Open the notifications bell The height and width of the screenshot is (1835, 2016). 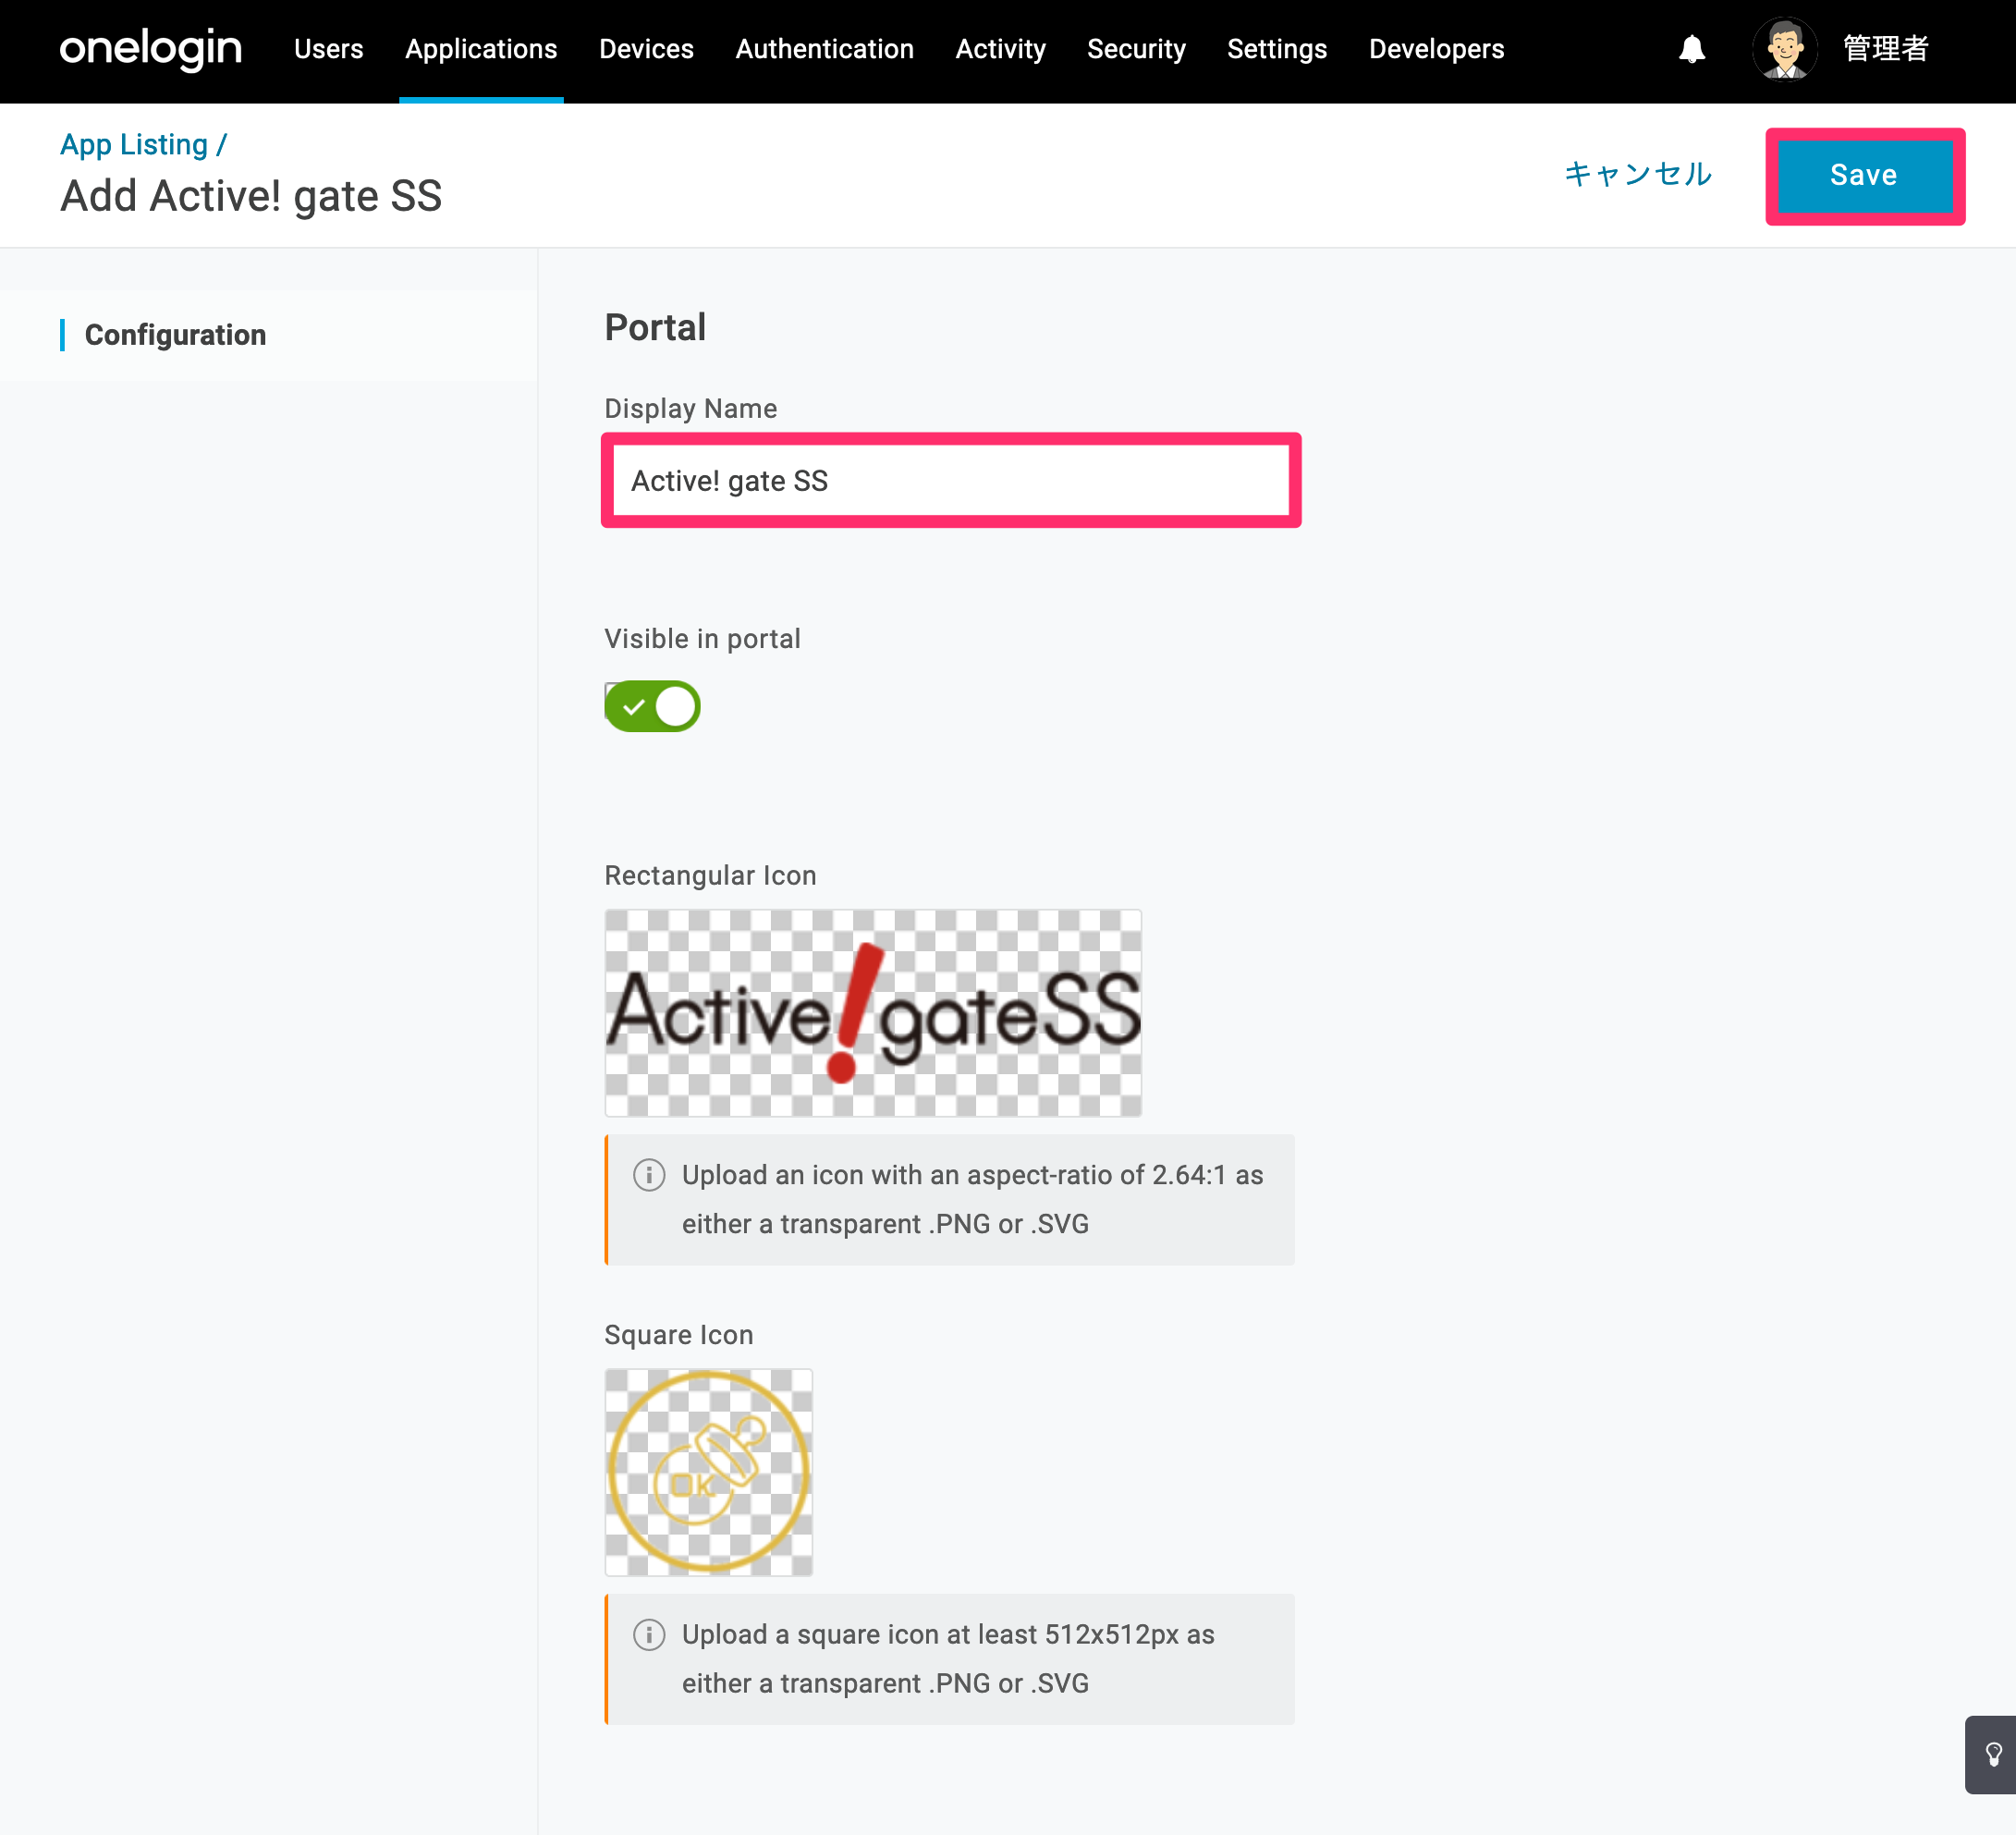(x=1691, y=49)
